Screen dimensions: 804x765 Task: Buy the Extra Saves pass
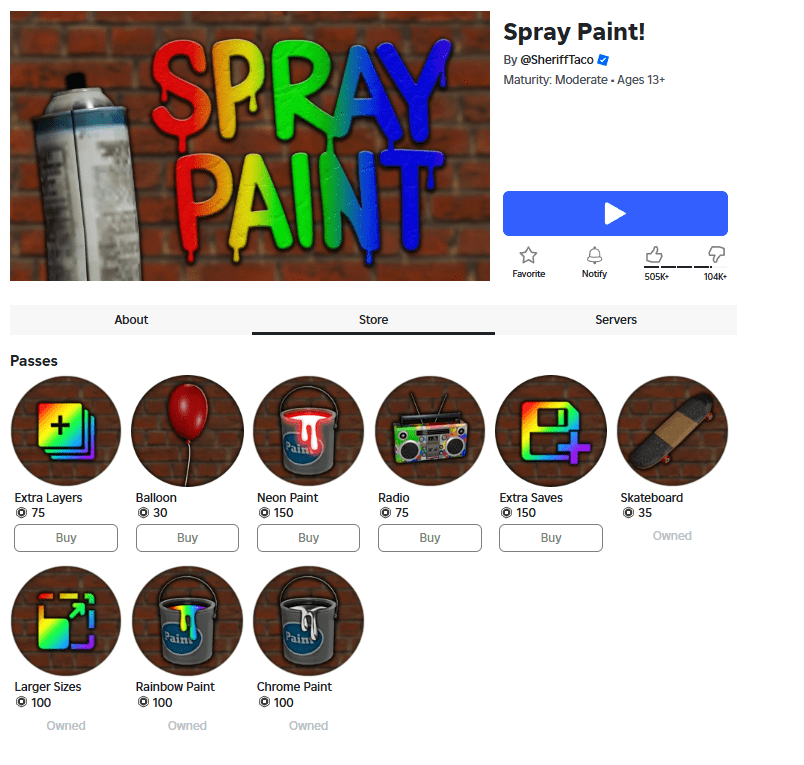pos(551,538)
